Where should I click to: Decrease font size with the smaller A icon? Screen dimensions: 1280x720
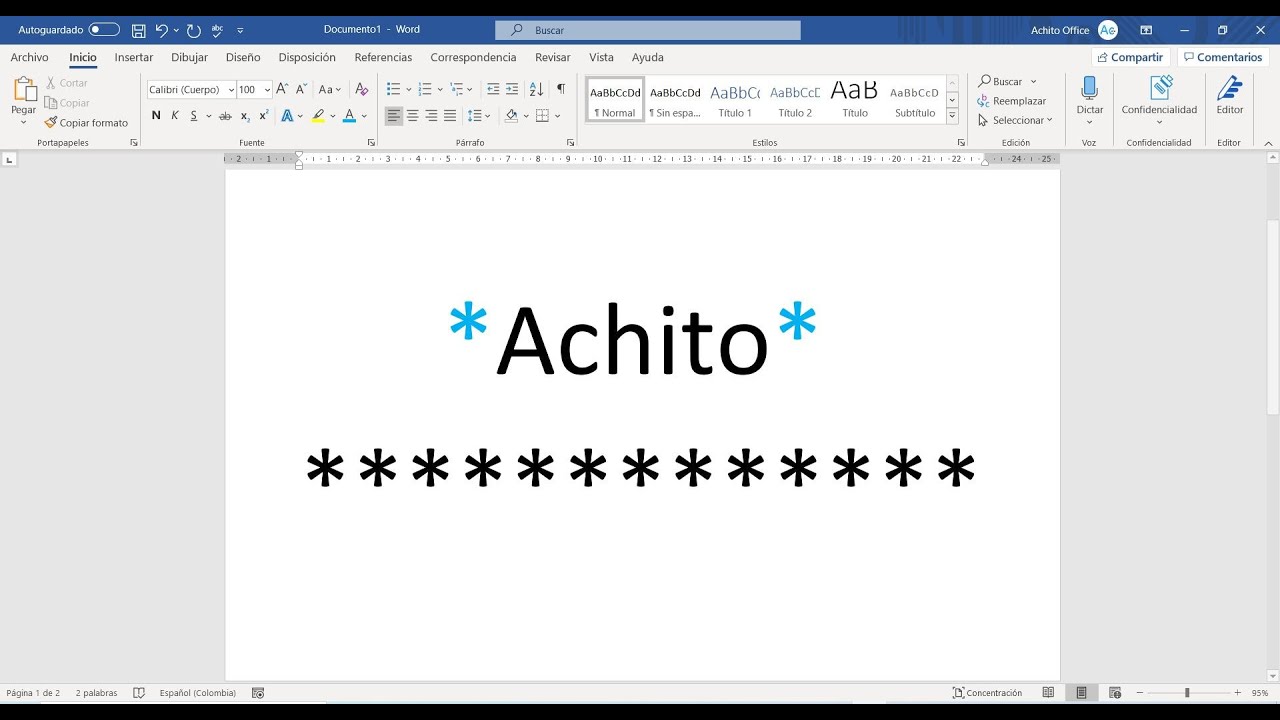301,89
